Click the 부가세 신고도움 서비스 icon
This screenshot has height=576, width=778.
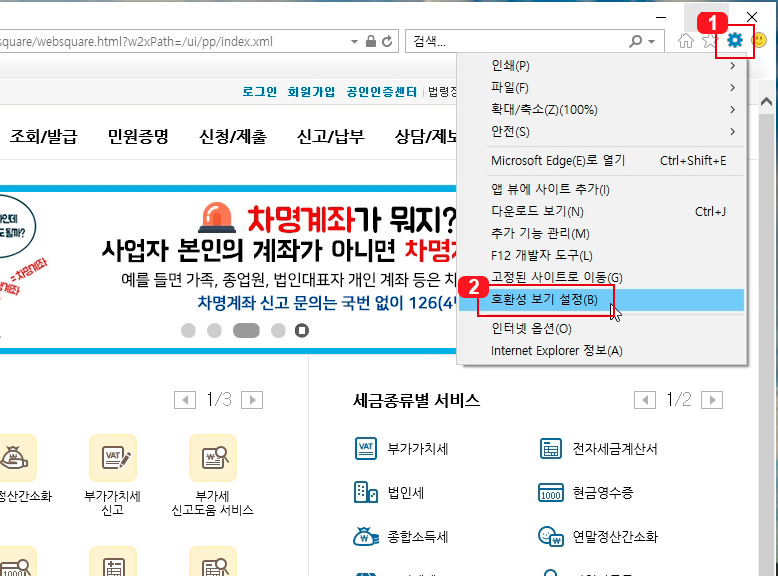click(213, 458)
